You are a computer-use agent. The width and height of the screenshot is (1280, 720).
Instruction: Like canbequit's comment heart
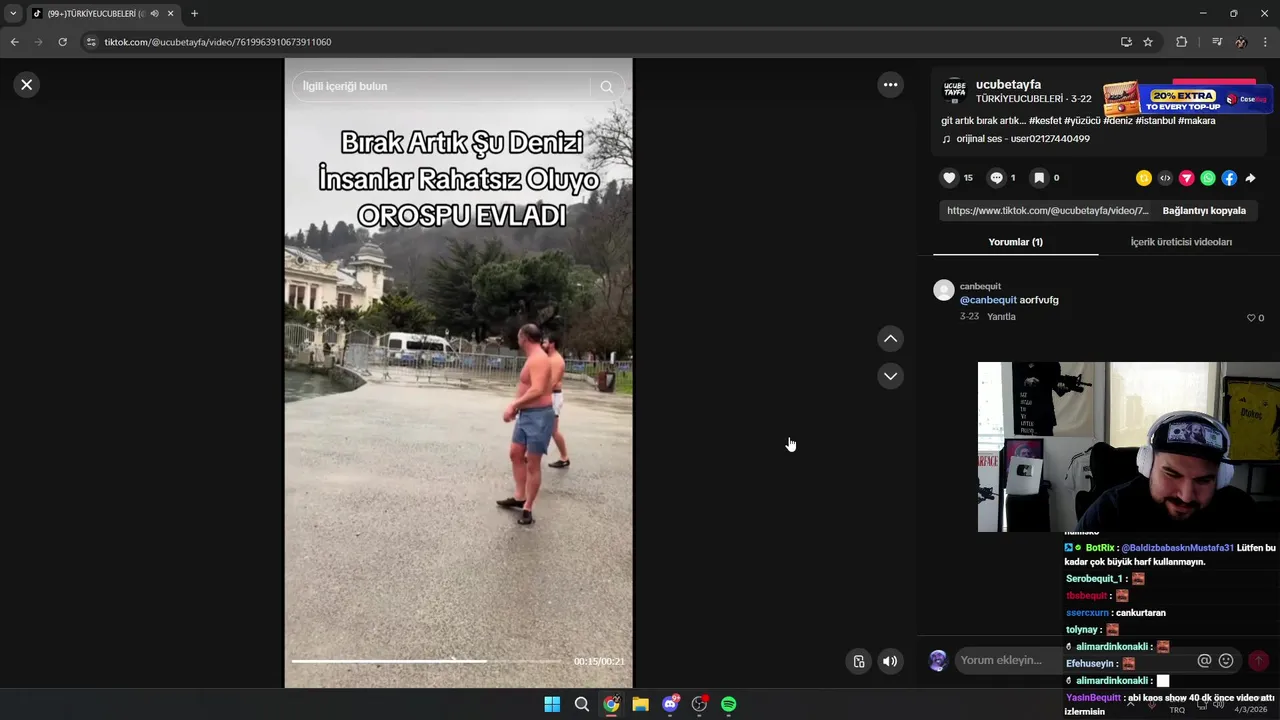[x=1251, y=318]
